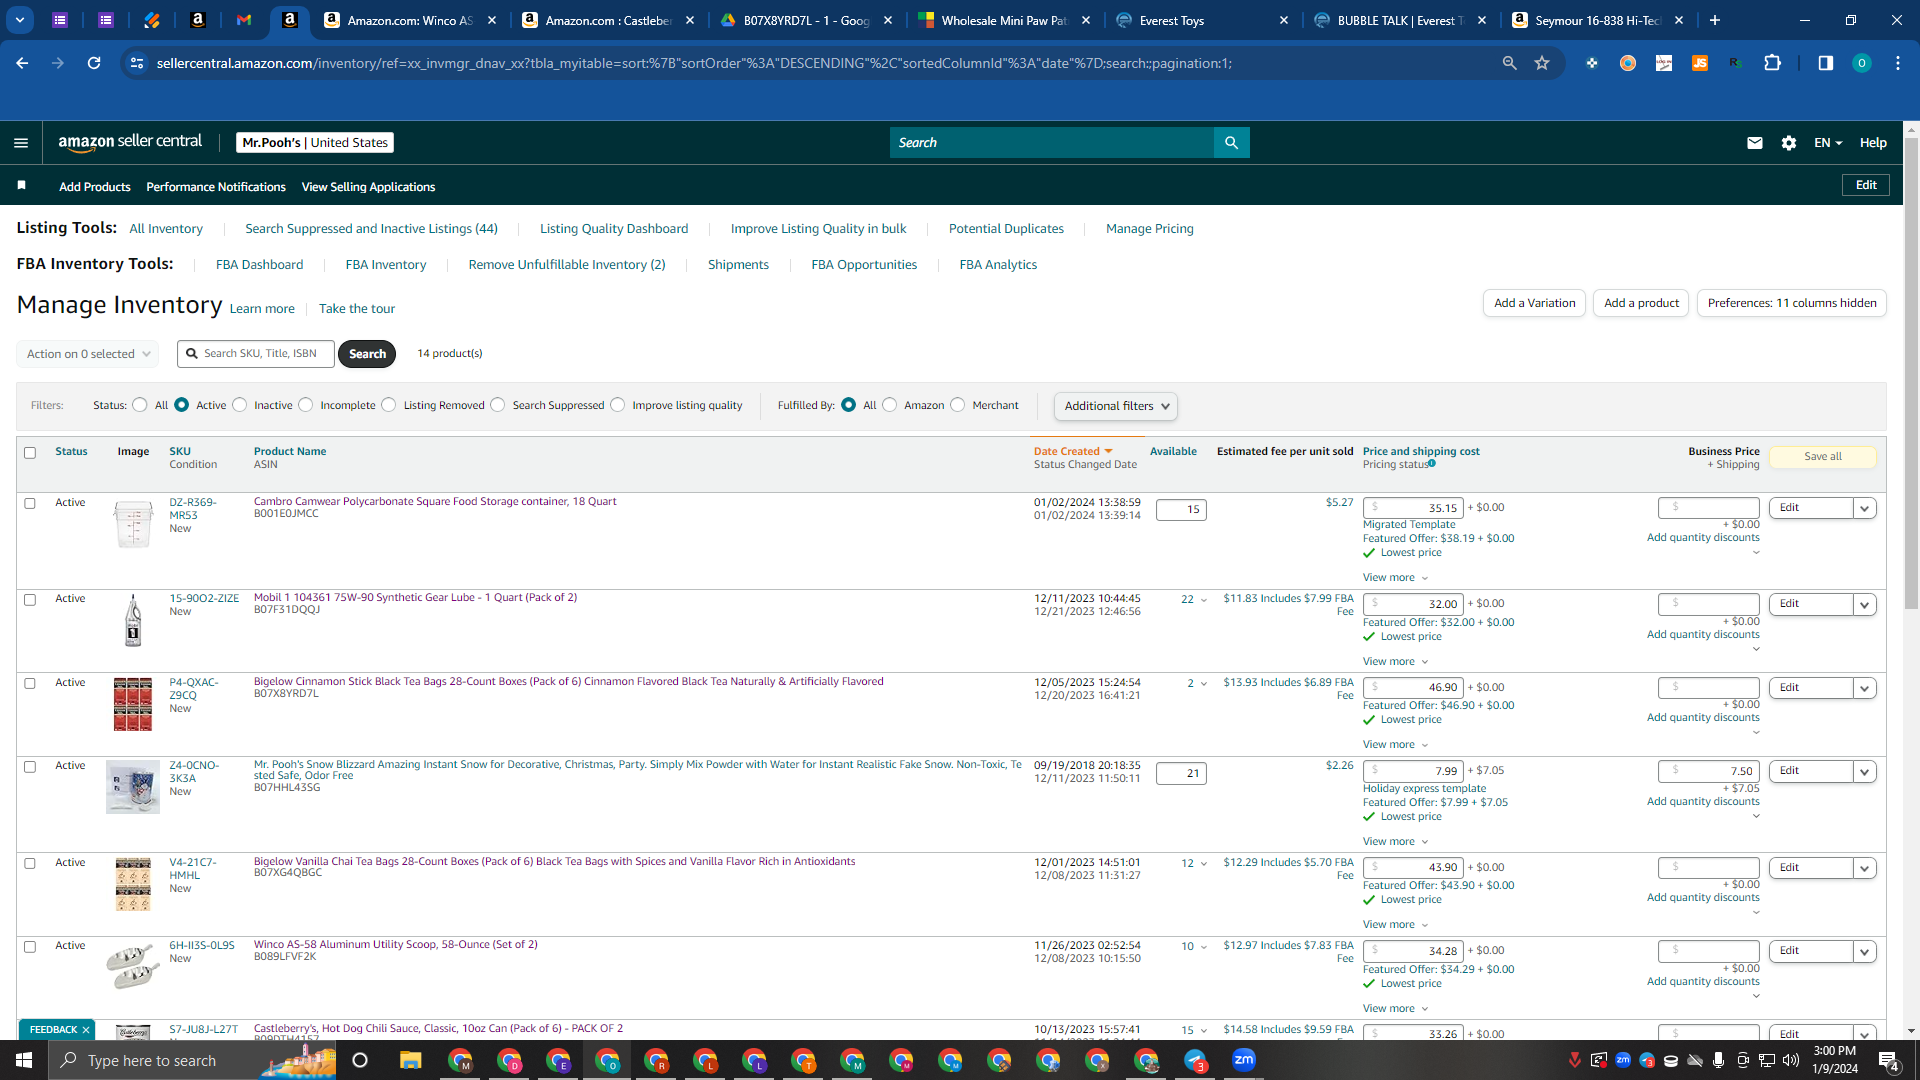Open the Listing Quality Dashboard link

(614, 229)
